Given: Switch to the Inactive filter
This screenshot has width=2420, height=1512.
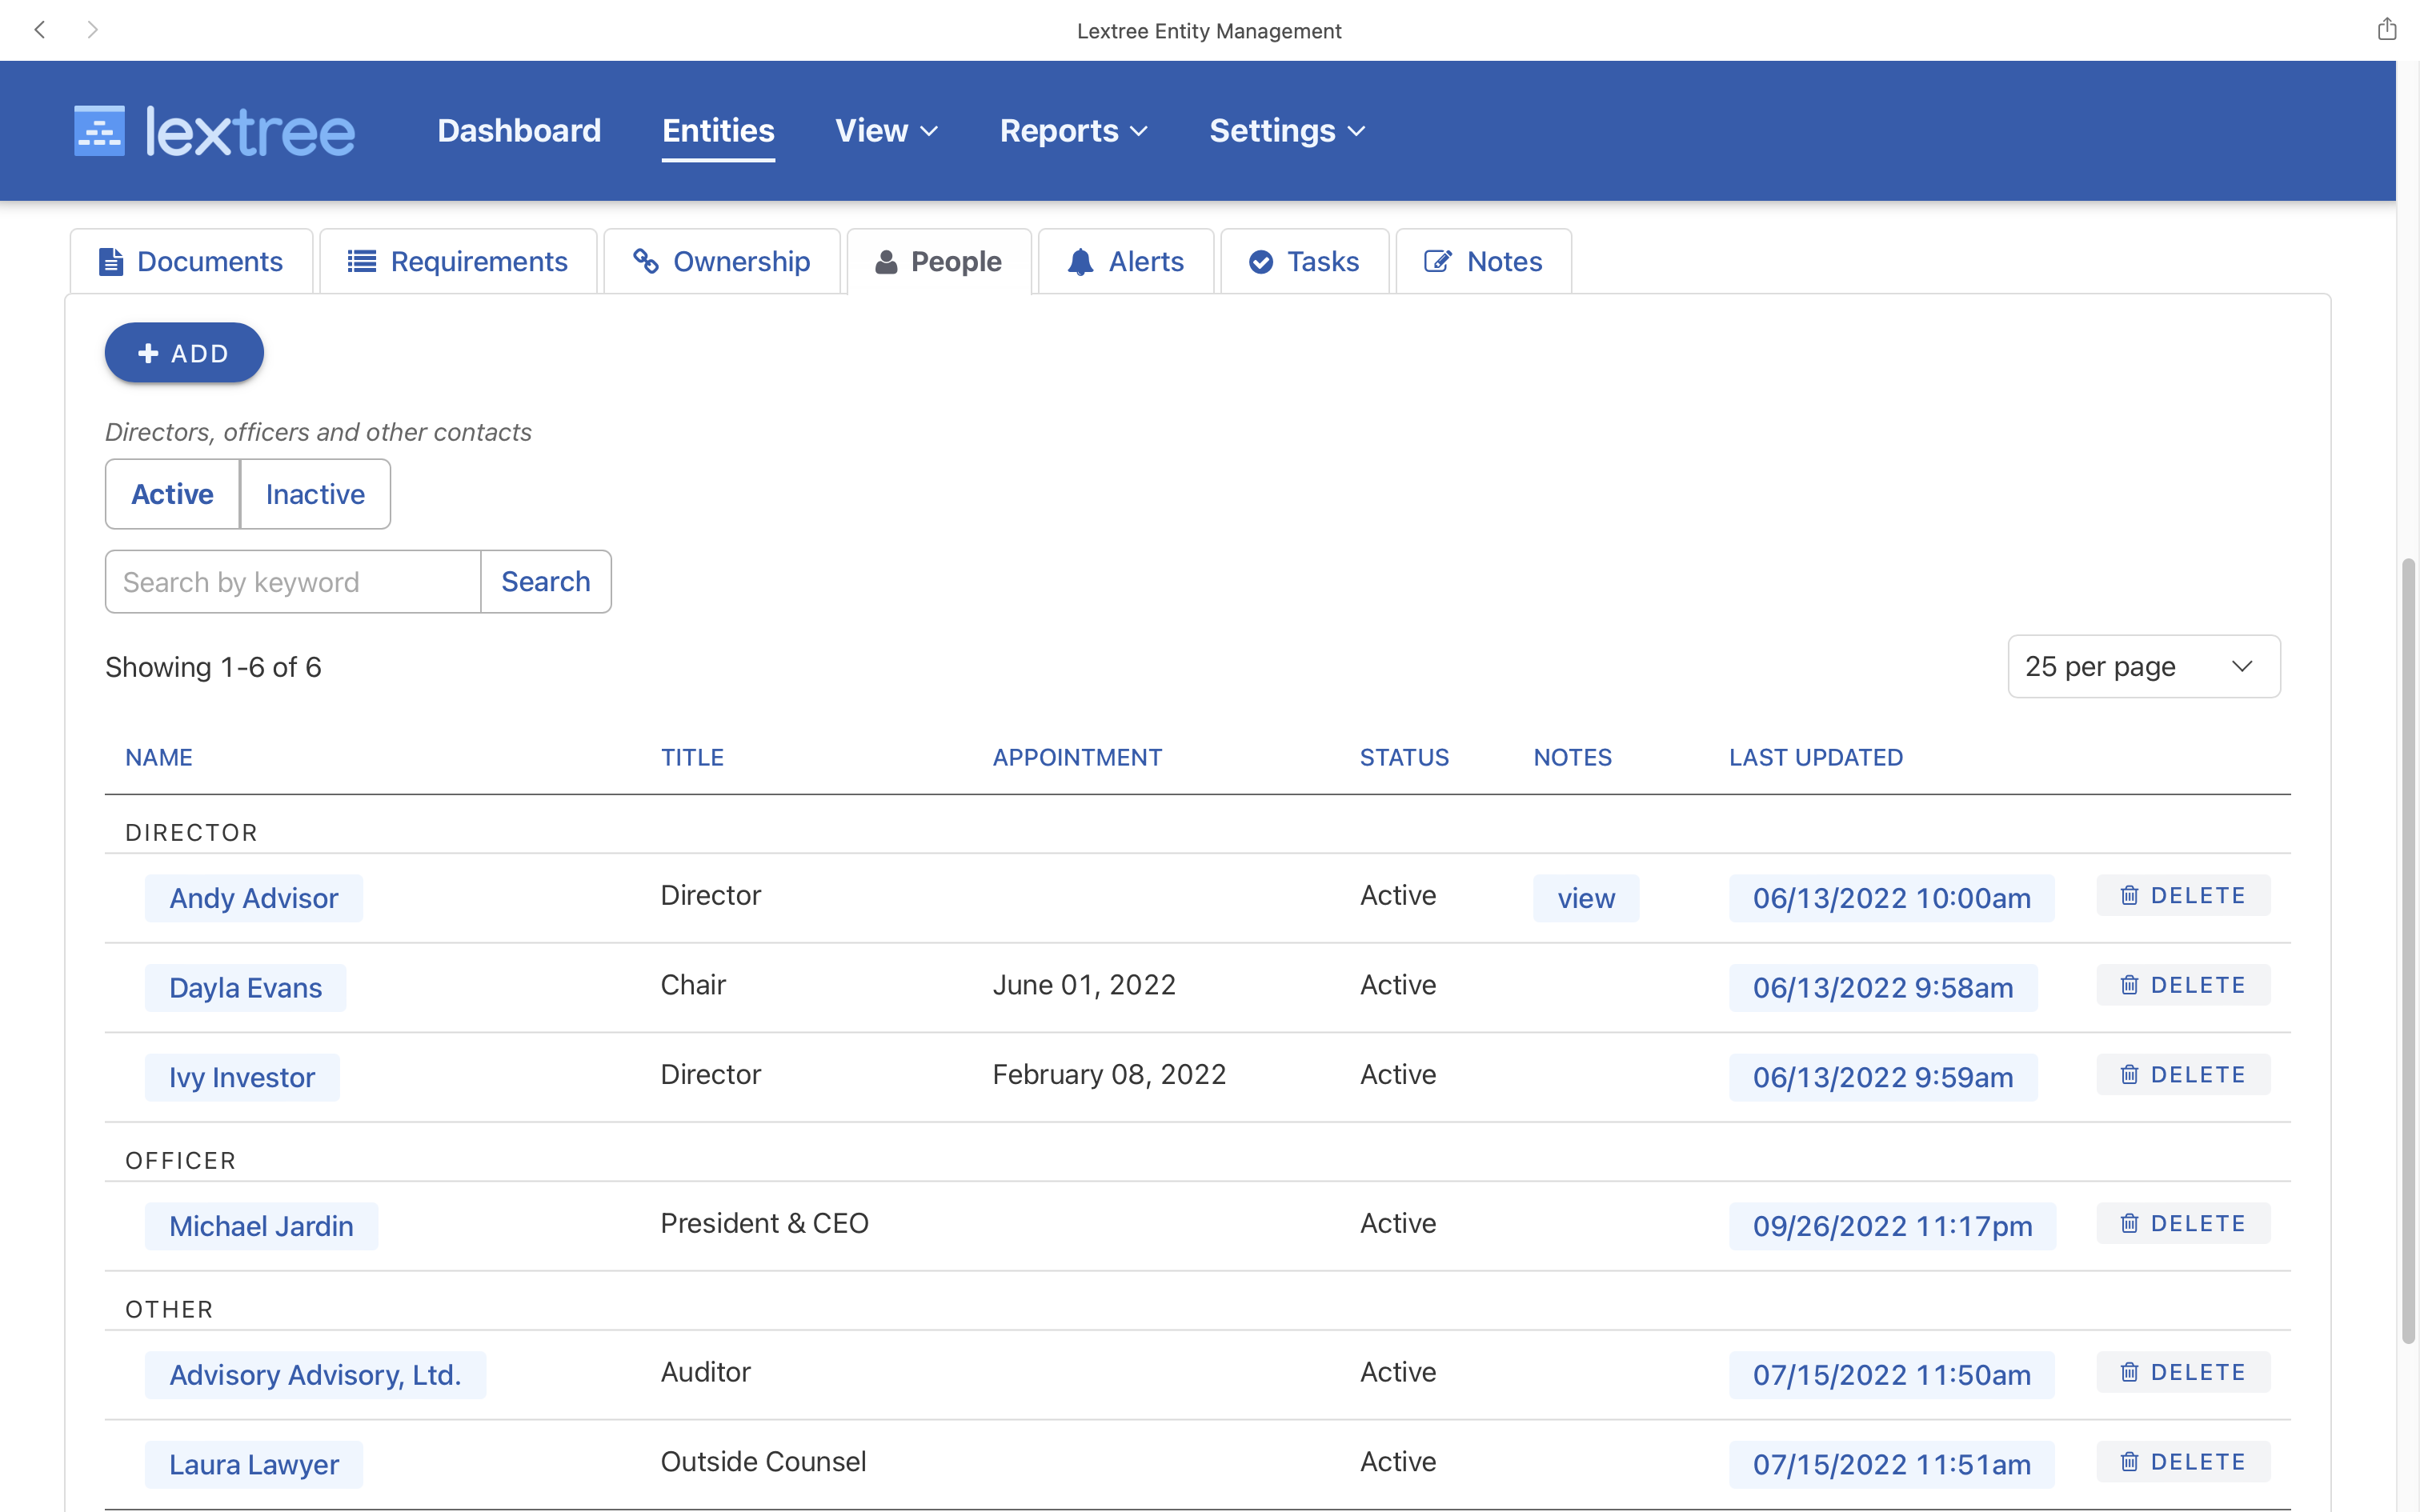Looking at the screenshot, I should point(315,494).
